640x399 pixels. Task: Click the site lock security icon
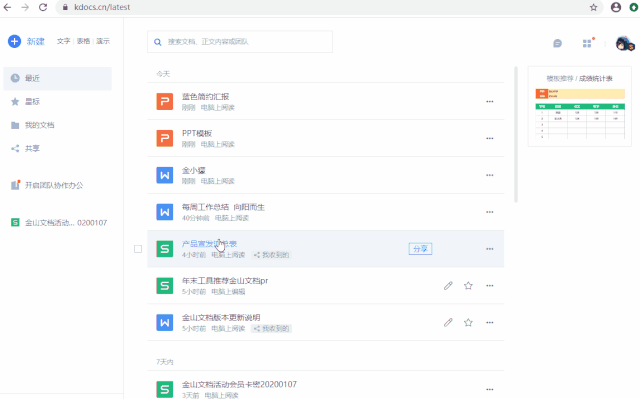[65, 7]
